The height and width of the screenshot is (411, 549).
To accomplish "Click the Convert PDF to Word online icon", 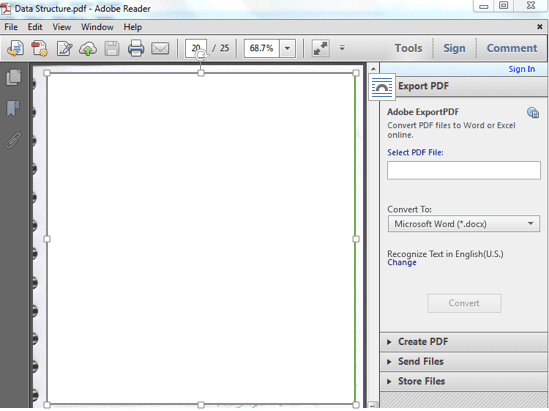I will pos(15,48).
